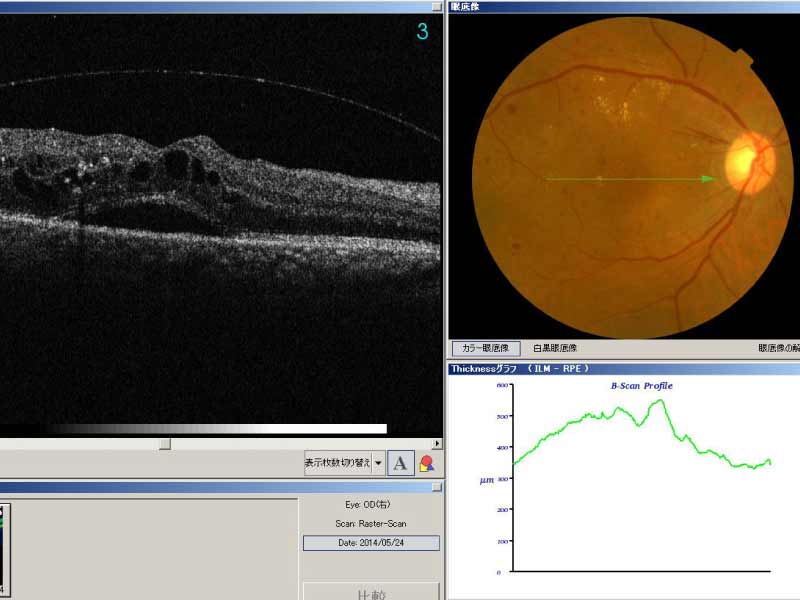The width and height of the screenshot is (800, 600).
Task: Select the カラー眼底像 color fundus tab
Action: [x=485, y=349]
